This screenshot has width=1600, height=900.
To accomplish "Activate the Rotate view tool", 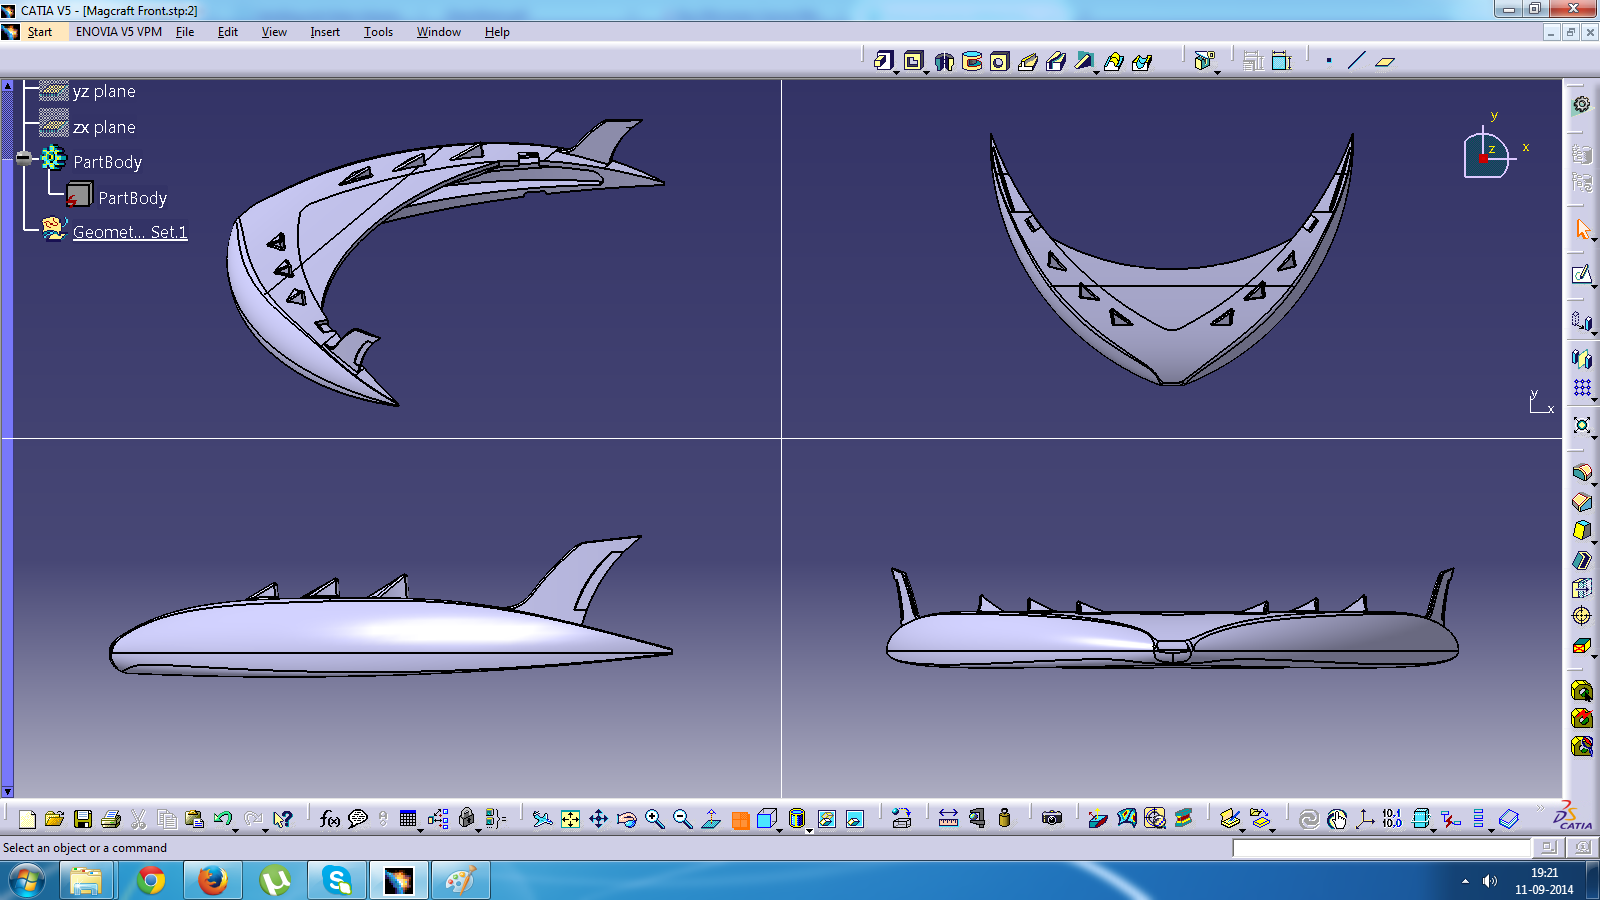I will pyautogui.click(x=626, y=819).
